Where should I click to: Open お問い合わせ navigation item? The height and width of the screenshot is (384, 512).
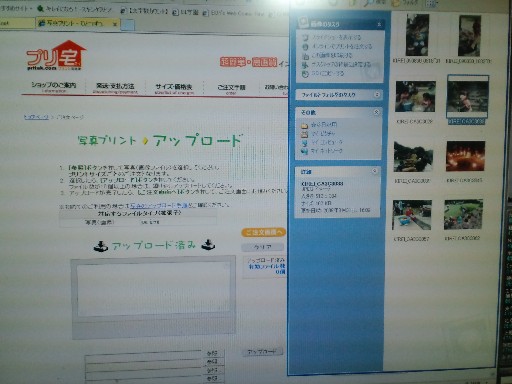[276, 89]
